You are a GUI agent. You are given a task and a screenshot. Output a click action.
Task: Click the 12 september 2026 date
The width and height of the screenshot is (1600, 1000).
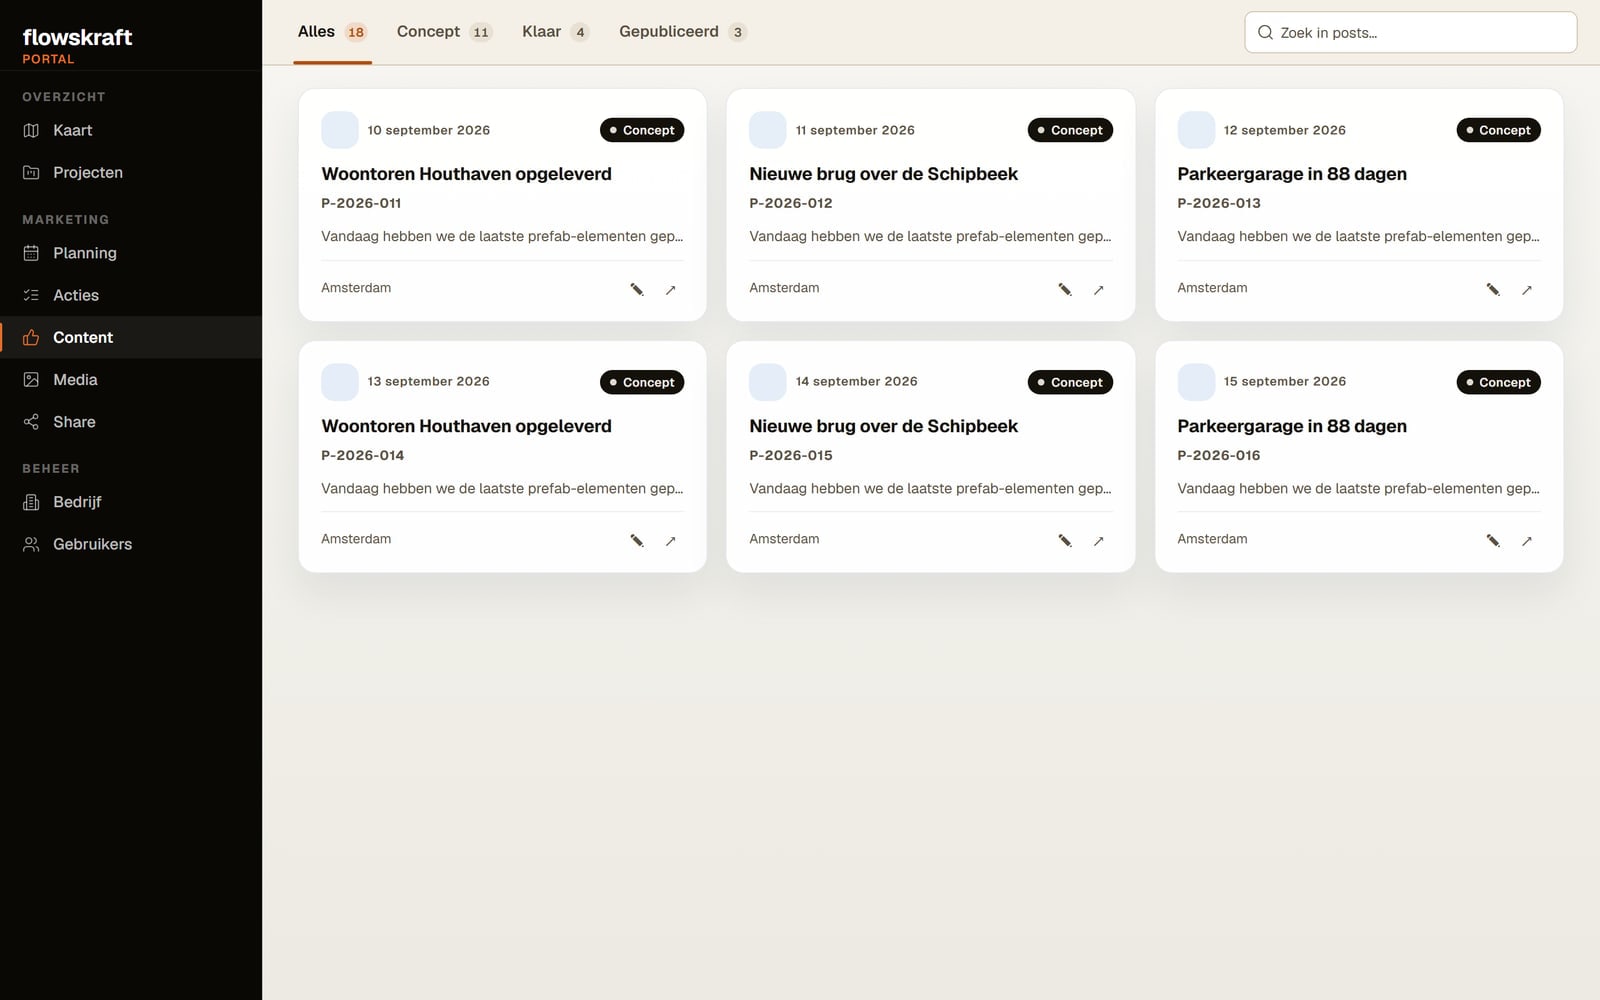(1284, 130)
